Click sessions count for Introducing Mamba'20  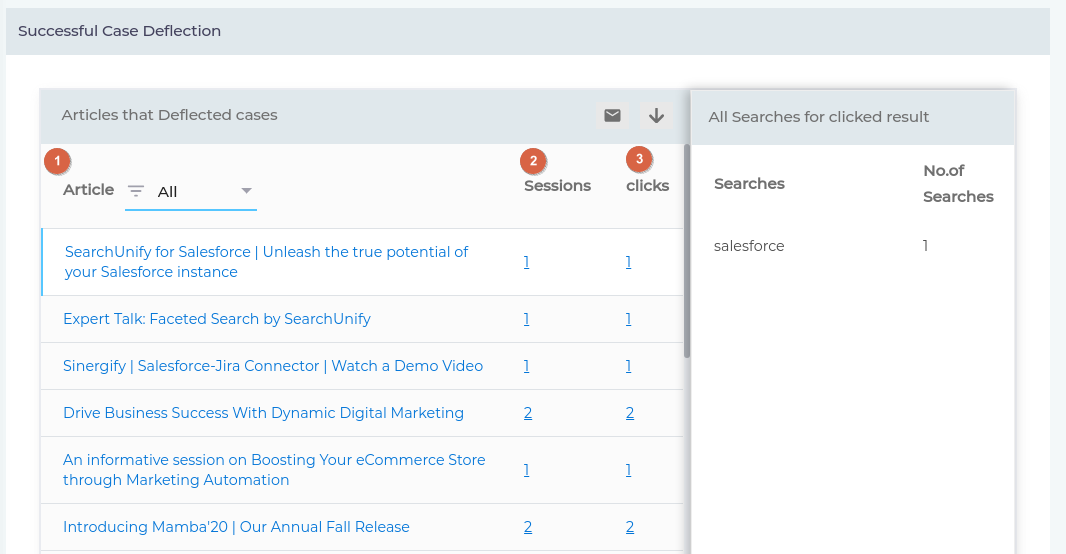pyautogui.click(x=527, y=527)
